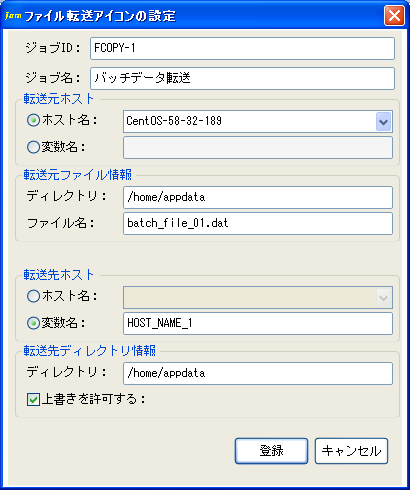Click the 登録 button
The image size is (410, 490).
click(x=271, y=451)
